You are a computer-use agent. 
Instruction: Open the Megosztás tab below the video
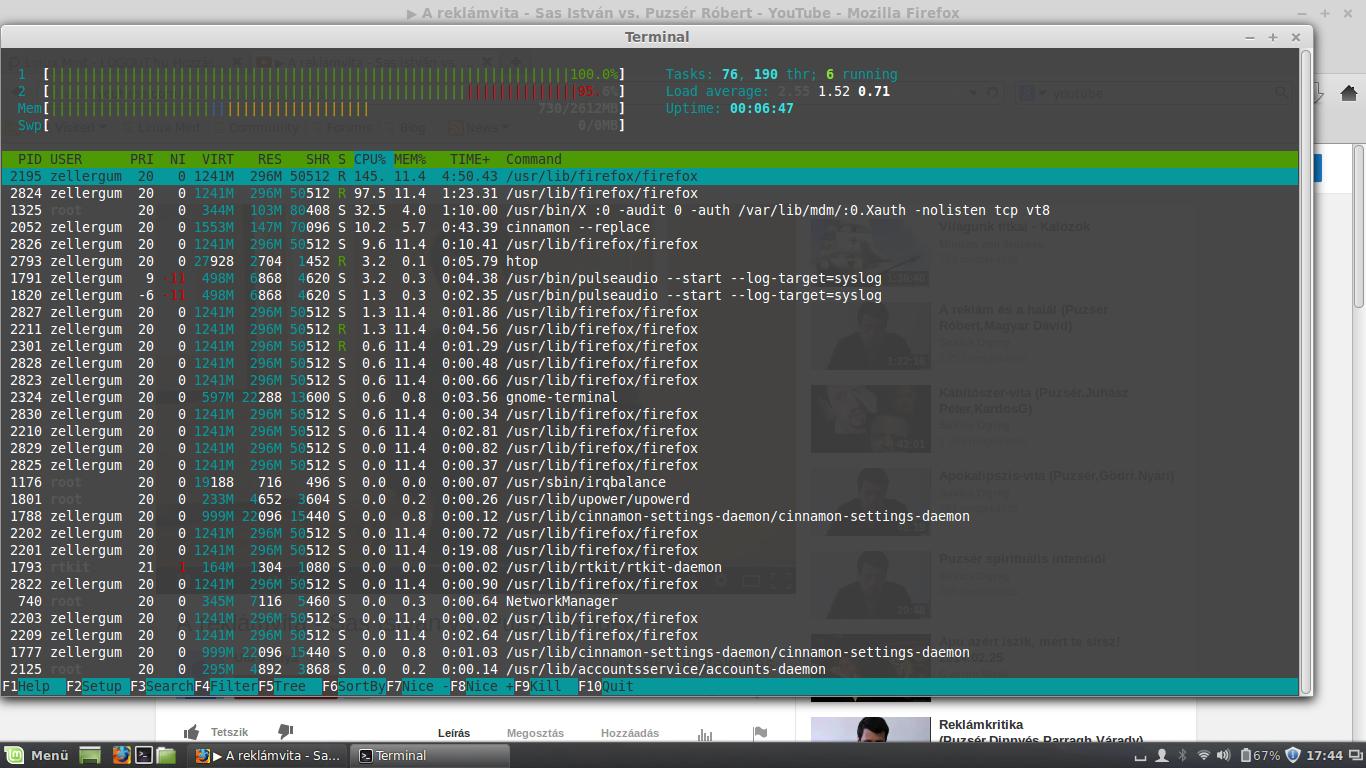[535, 733]
